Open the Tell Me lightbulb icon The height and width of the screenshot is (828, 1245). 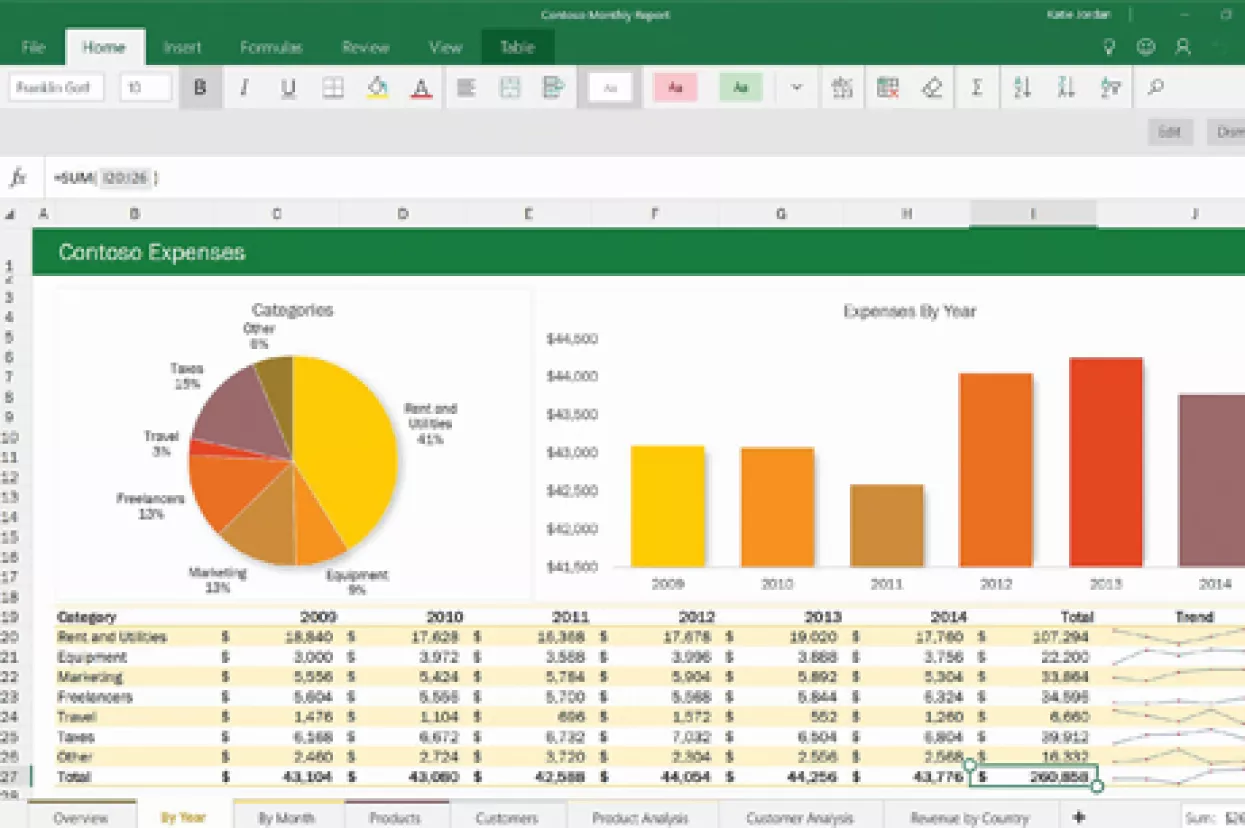pos(1108,46)
